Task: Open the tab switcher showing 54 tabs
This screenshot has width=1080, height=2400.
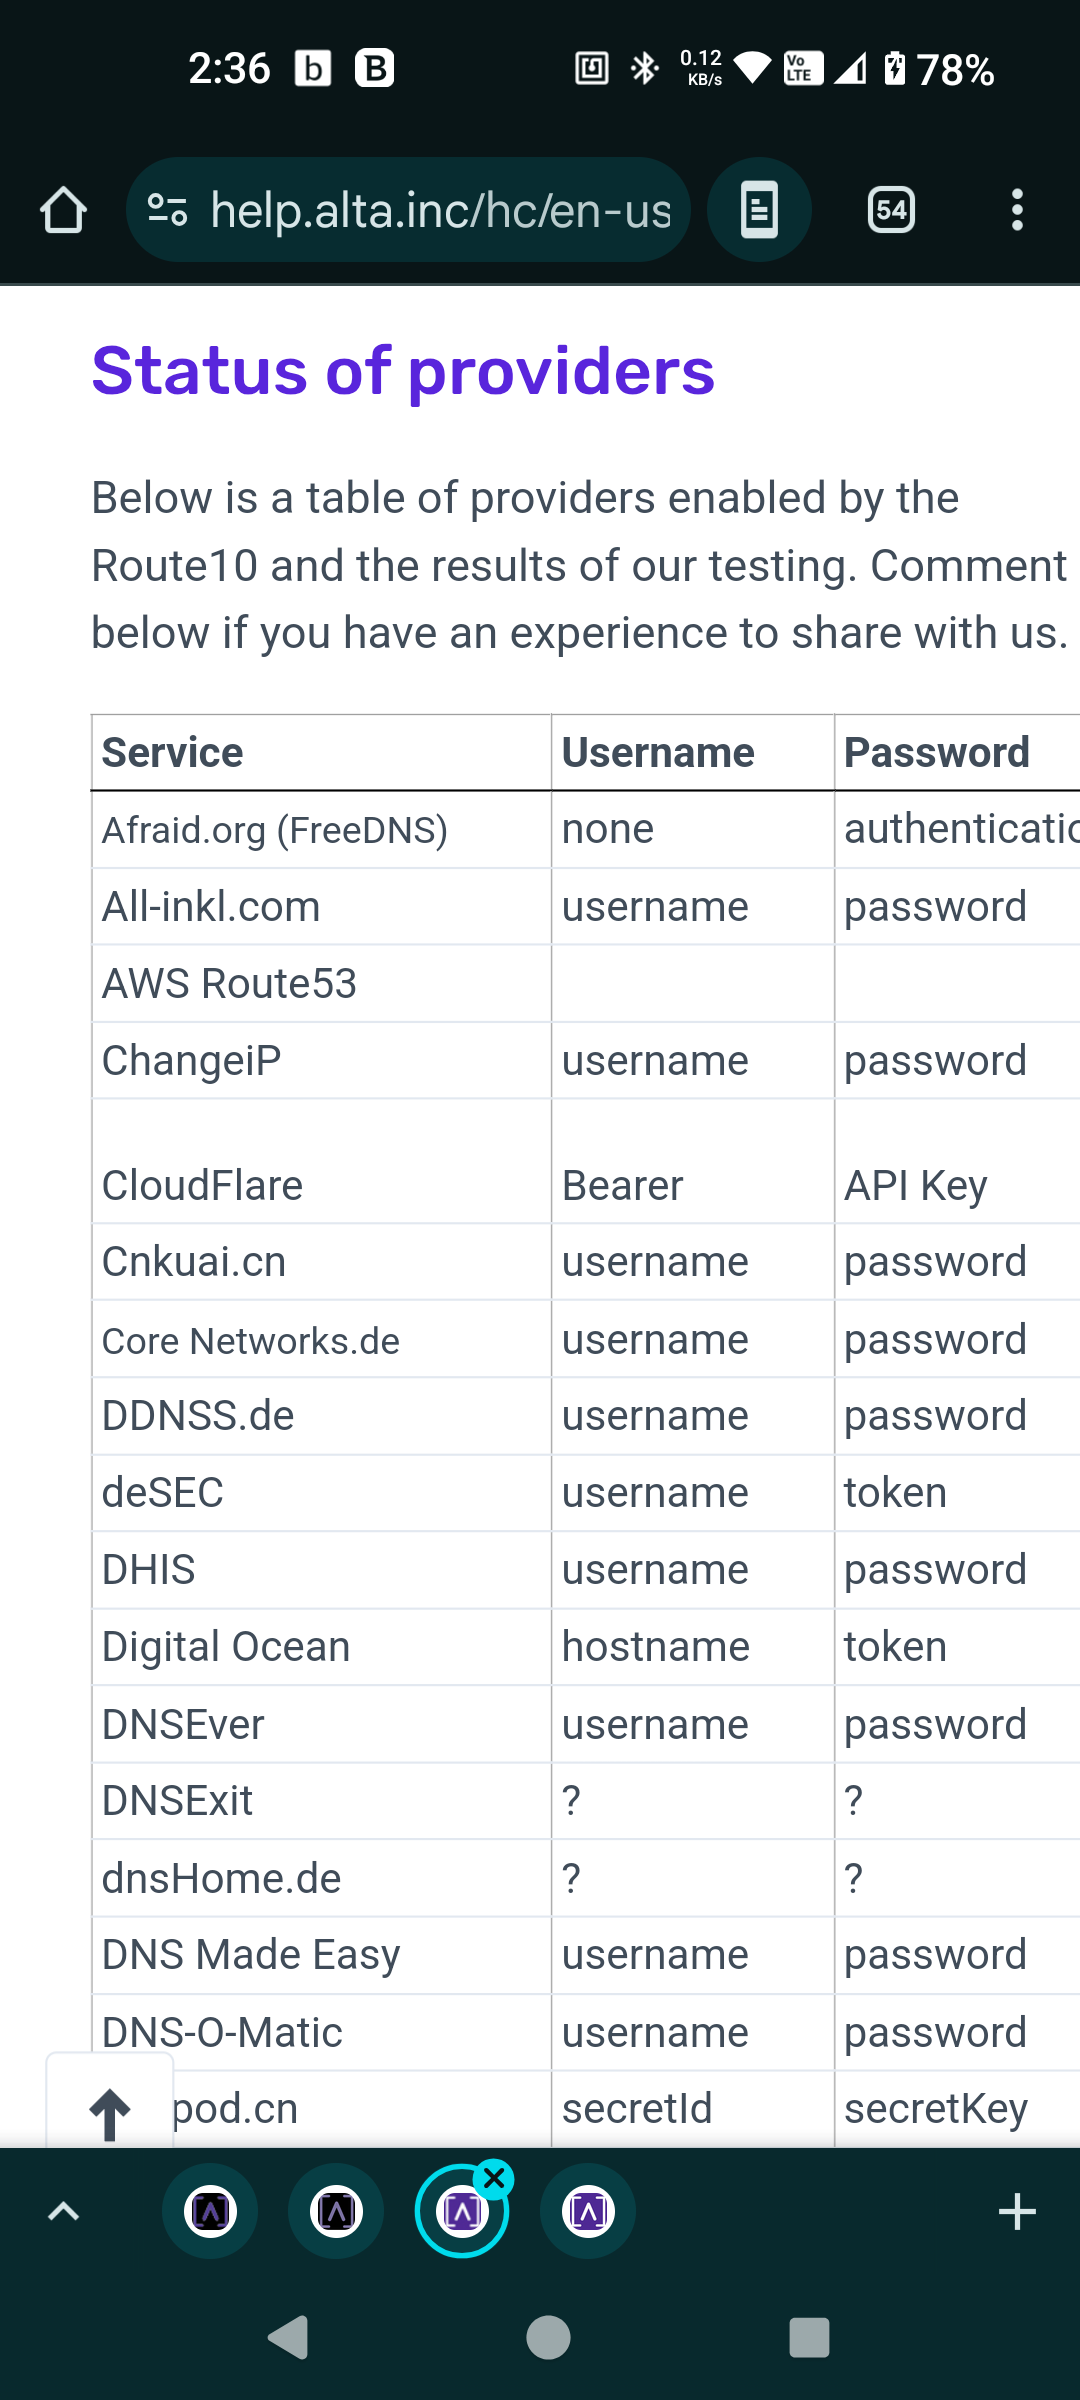Action: tap(891, 210)
